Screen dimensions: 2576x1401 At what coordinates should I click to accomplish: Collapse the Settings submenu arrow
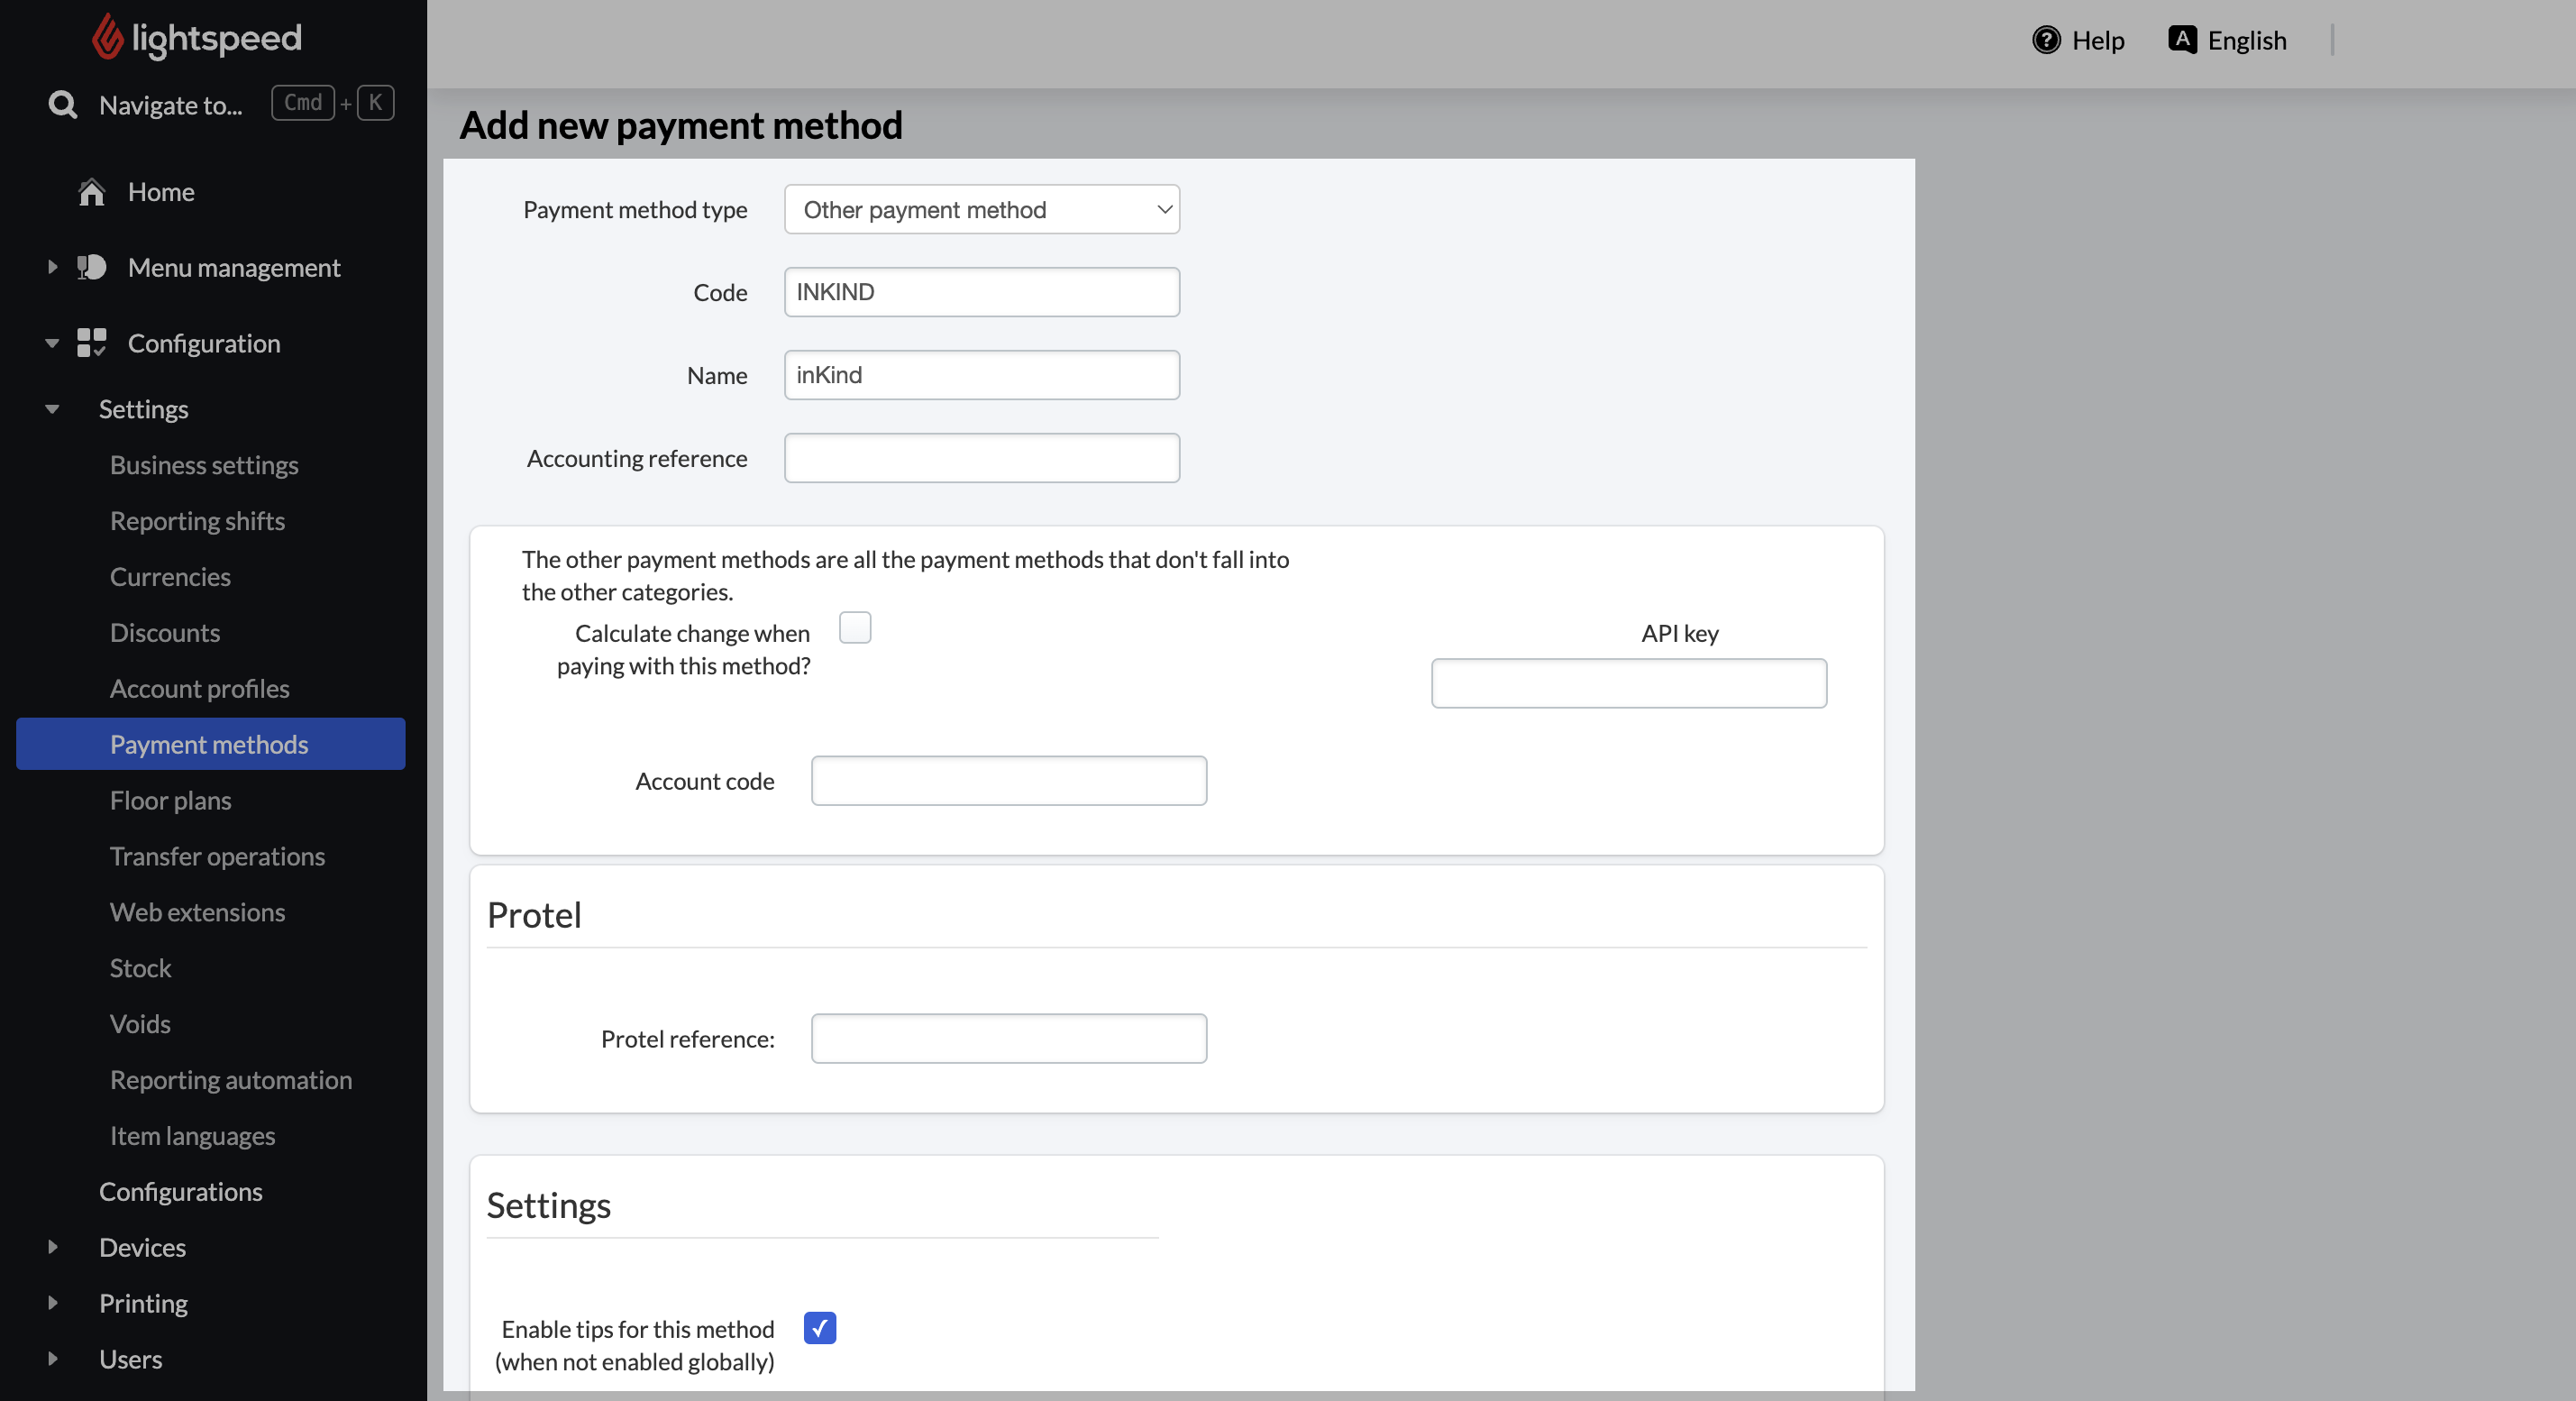[x=52, y=409]
